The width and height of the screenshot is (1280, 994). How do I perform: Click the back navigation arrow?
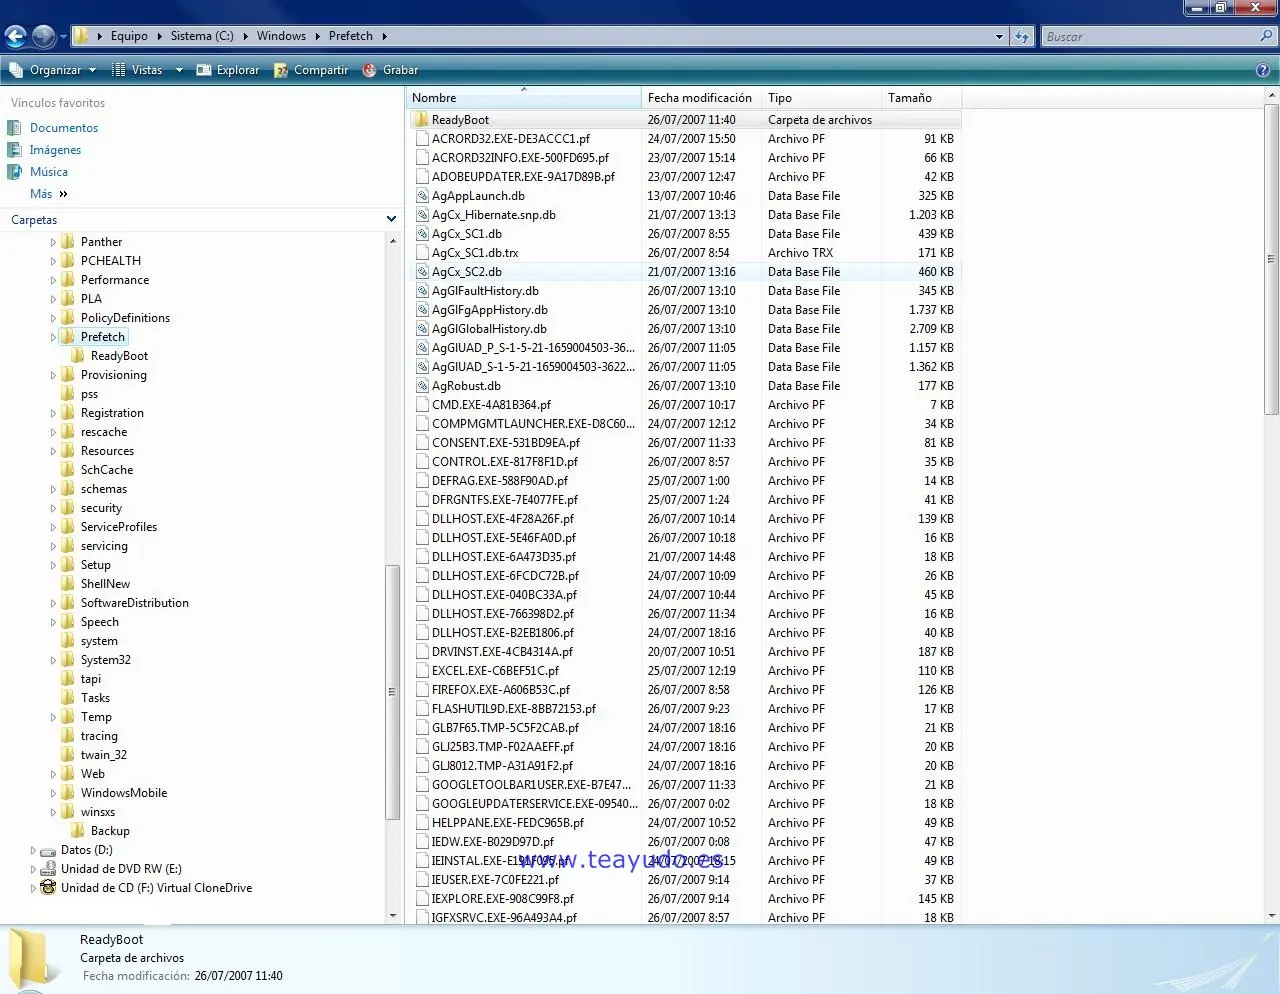[x=15, y=36]
